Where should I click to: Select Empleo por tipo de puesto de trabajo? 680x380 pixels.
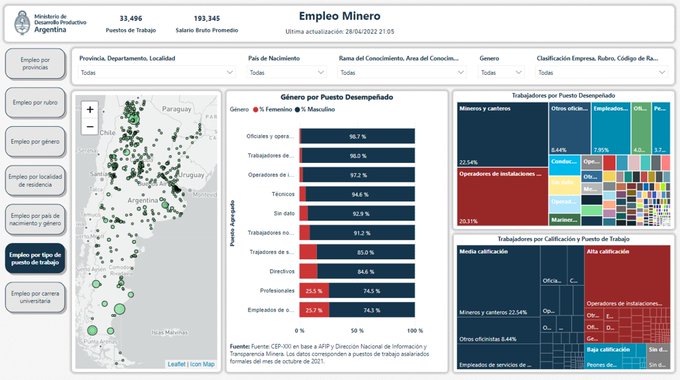tap(35, 259)
